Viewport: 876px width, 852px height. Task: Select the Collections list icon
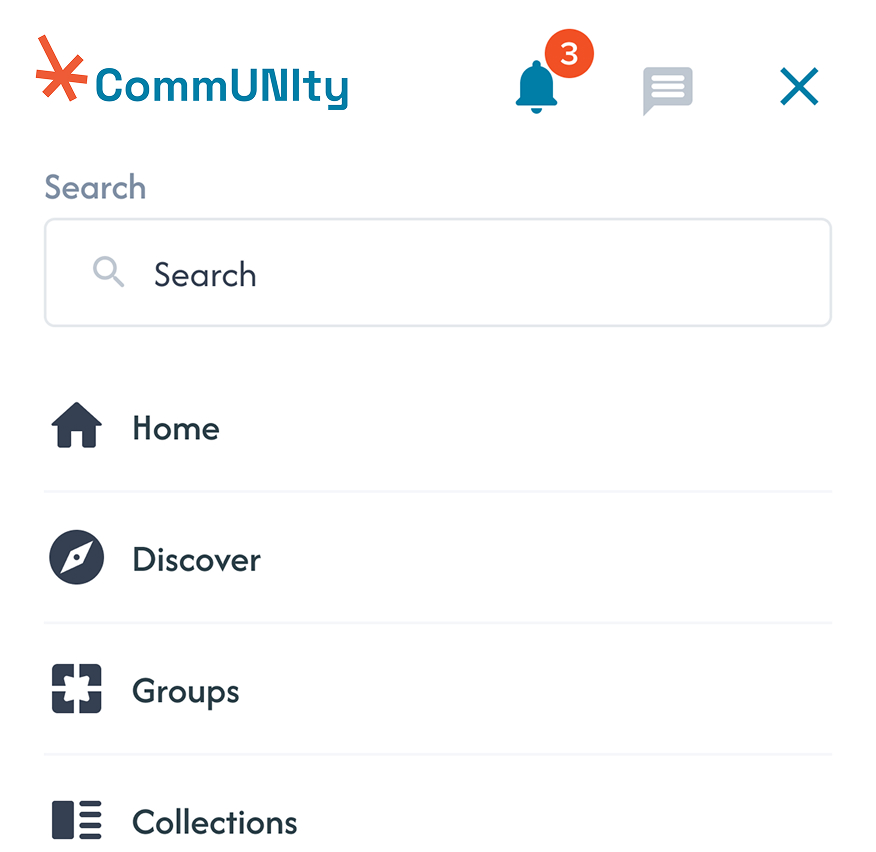pos(76,820)
